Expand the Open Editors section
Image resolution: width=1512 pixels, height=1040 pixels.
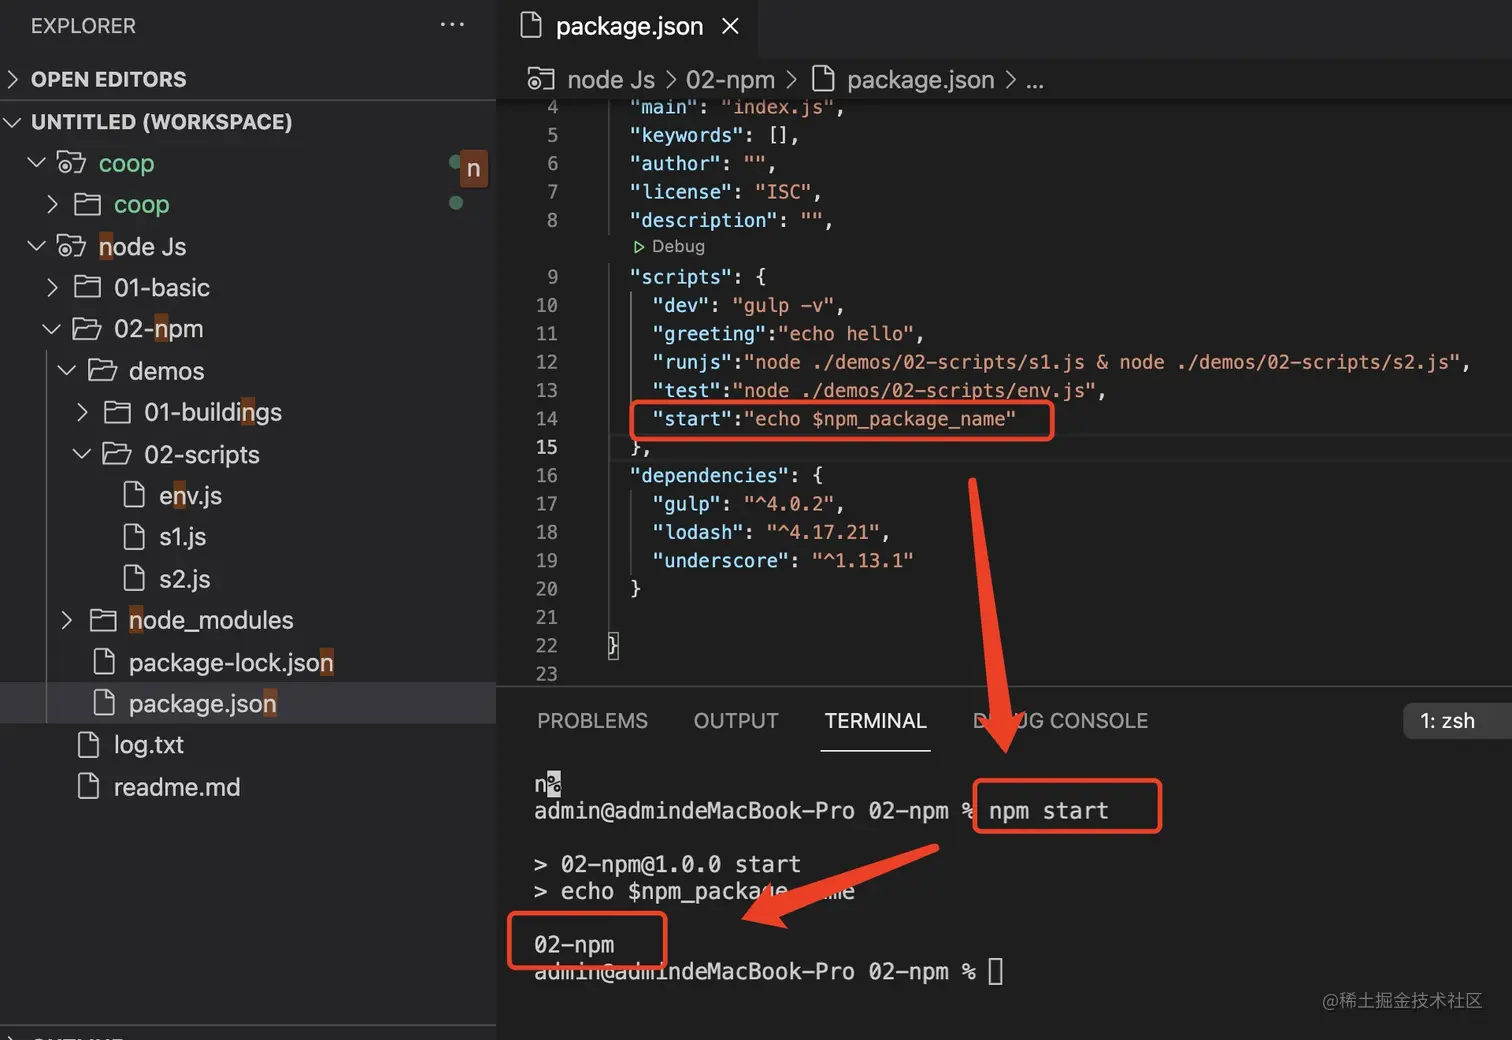(x=13, y=79)
